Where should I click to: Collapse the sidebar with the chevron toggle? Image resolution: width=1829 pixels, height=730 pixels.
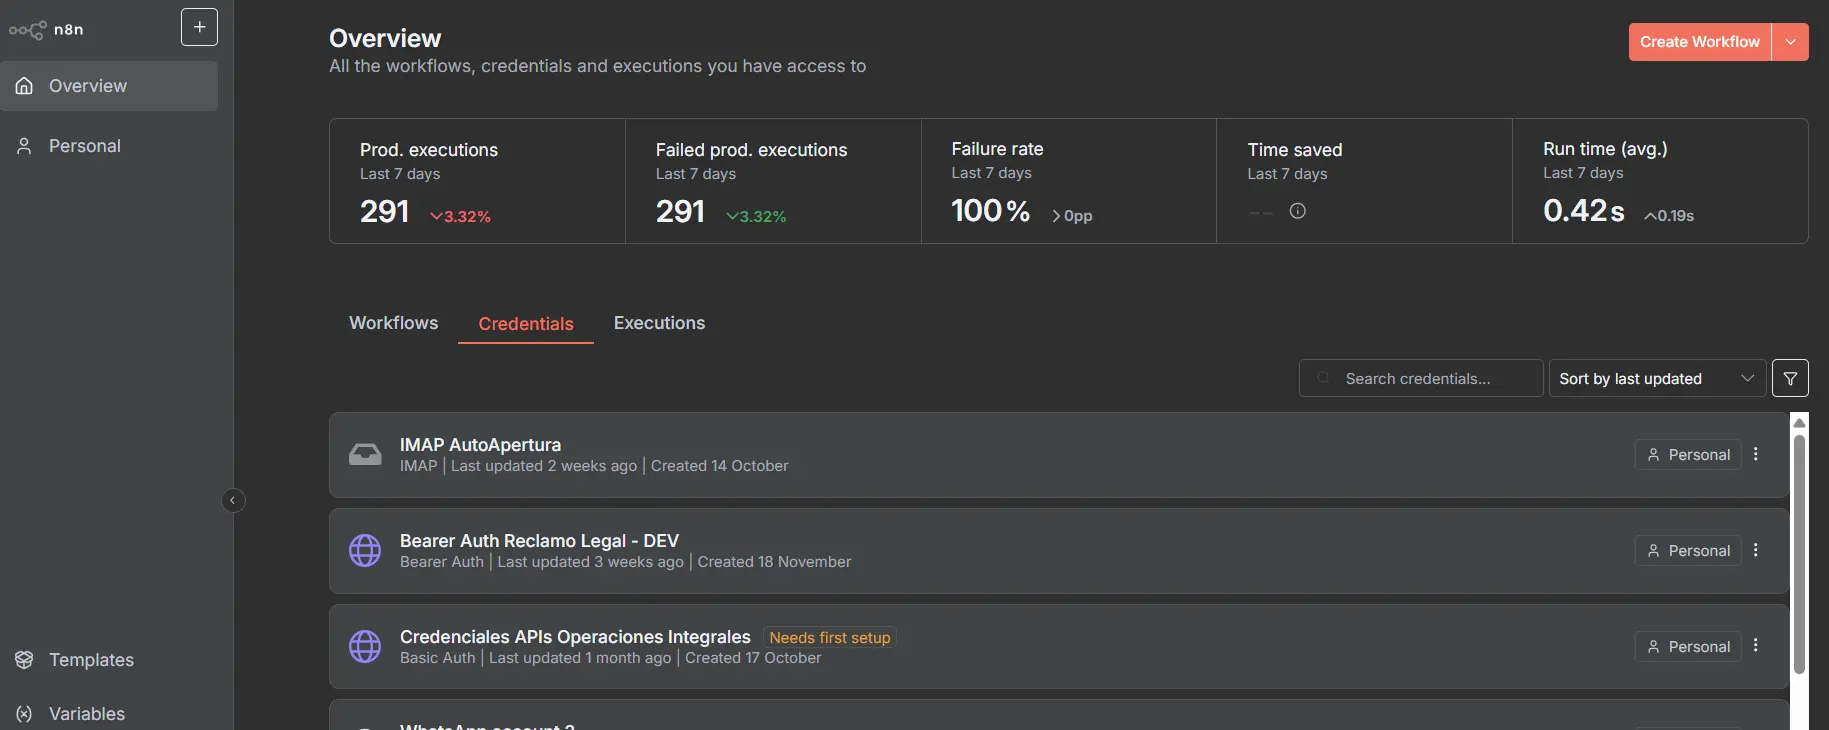click(233, 500)
